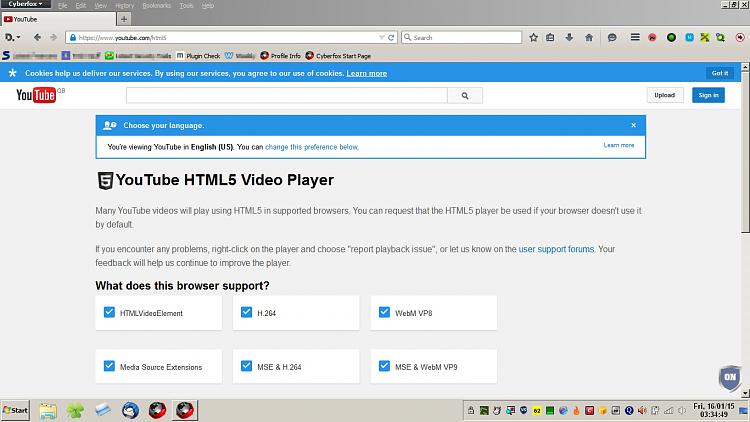Follow the change this preference below link

(311, 147)
